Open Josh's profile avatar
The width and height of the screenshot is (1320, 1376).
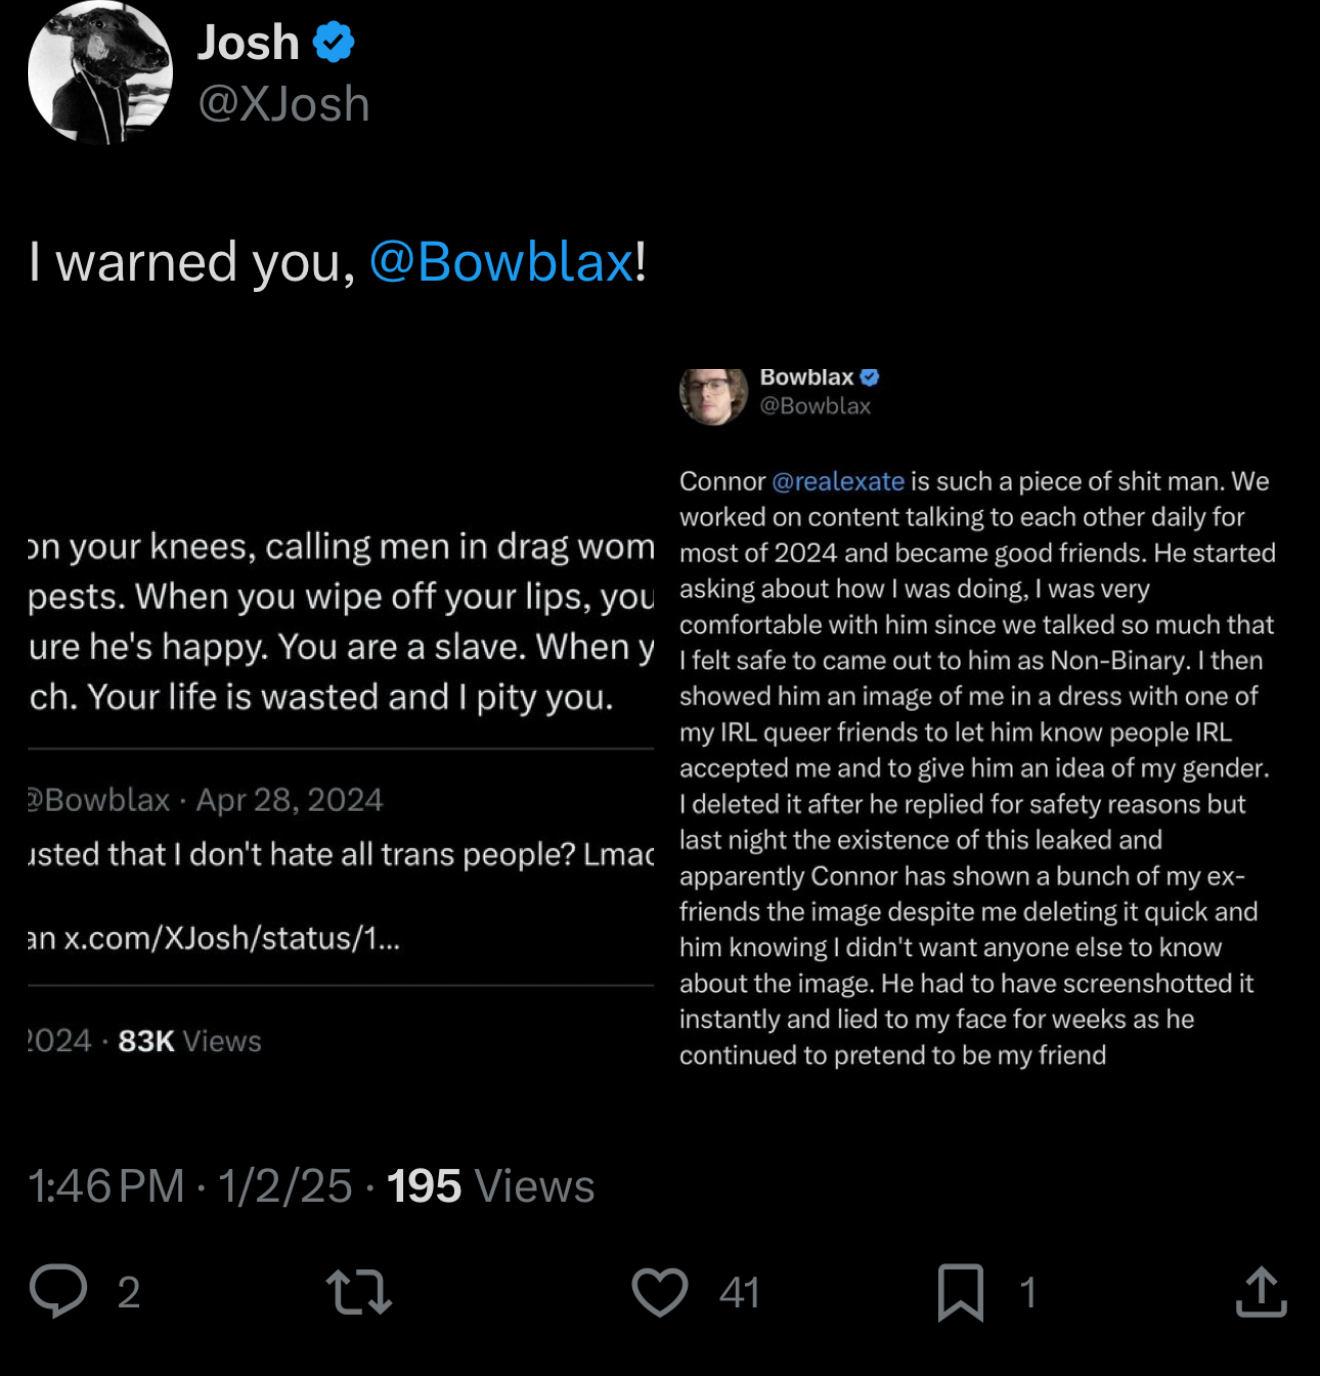coord(100,73)
